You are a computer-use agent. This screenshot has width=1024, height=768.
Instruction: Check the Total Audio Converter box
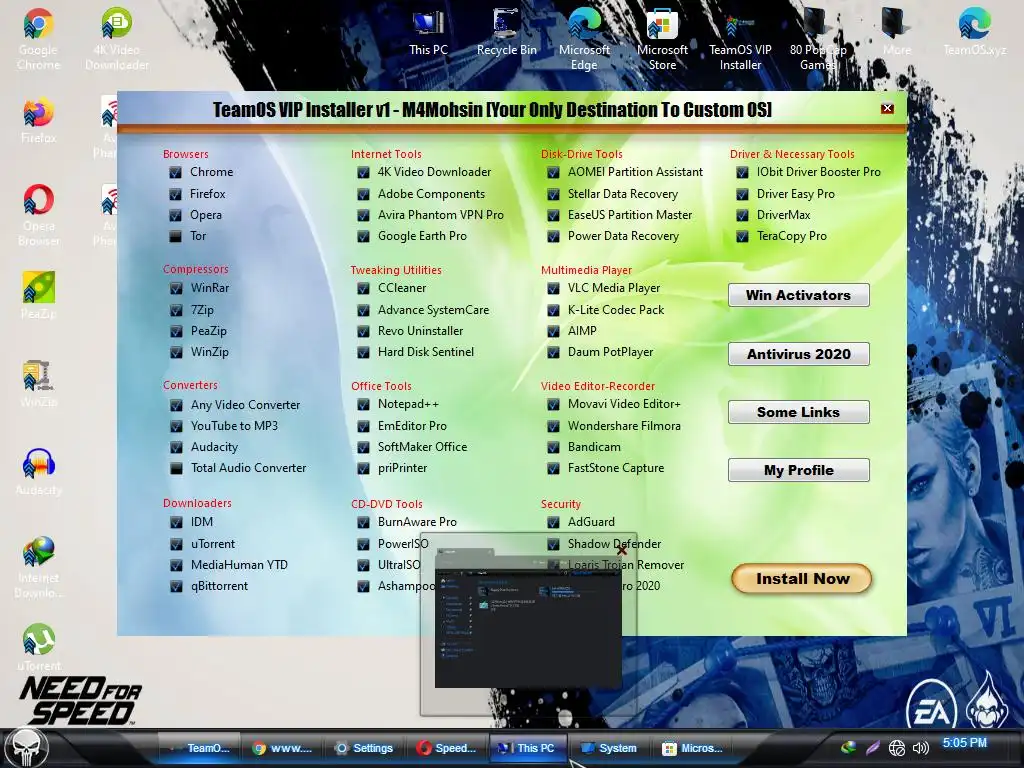176,468
